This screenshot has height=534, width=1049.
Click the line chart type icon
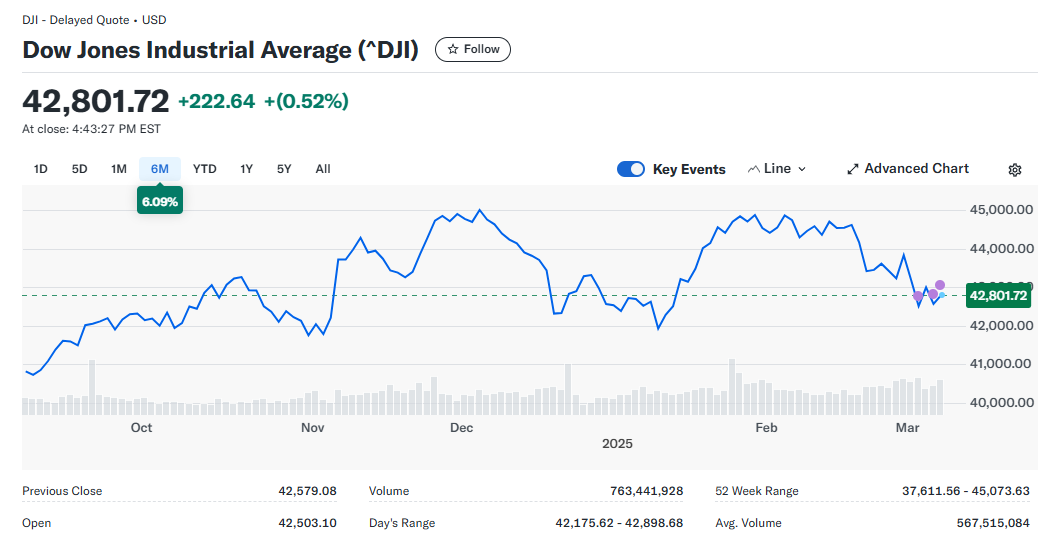point(754,169)
